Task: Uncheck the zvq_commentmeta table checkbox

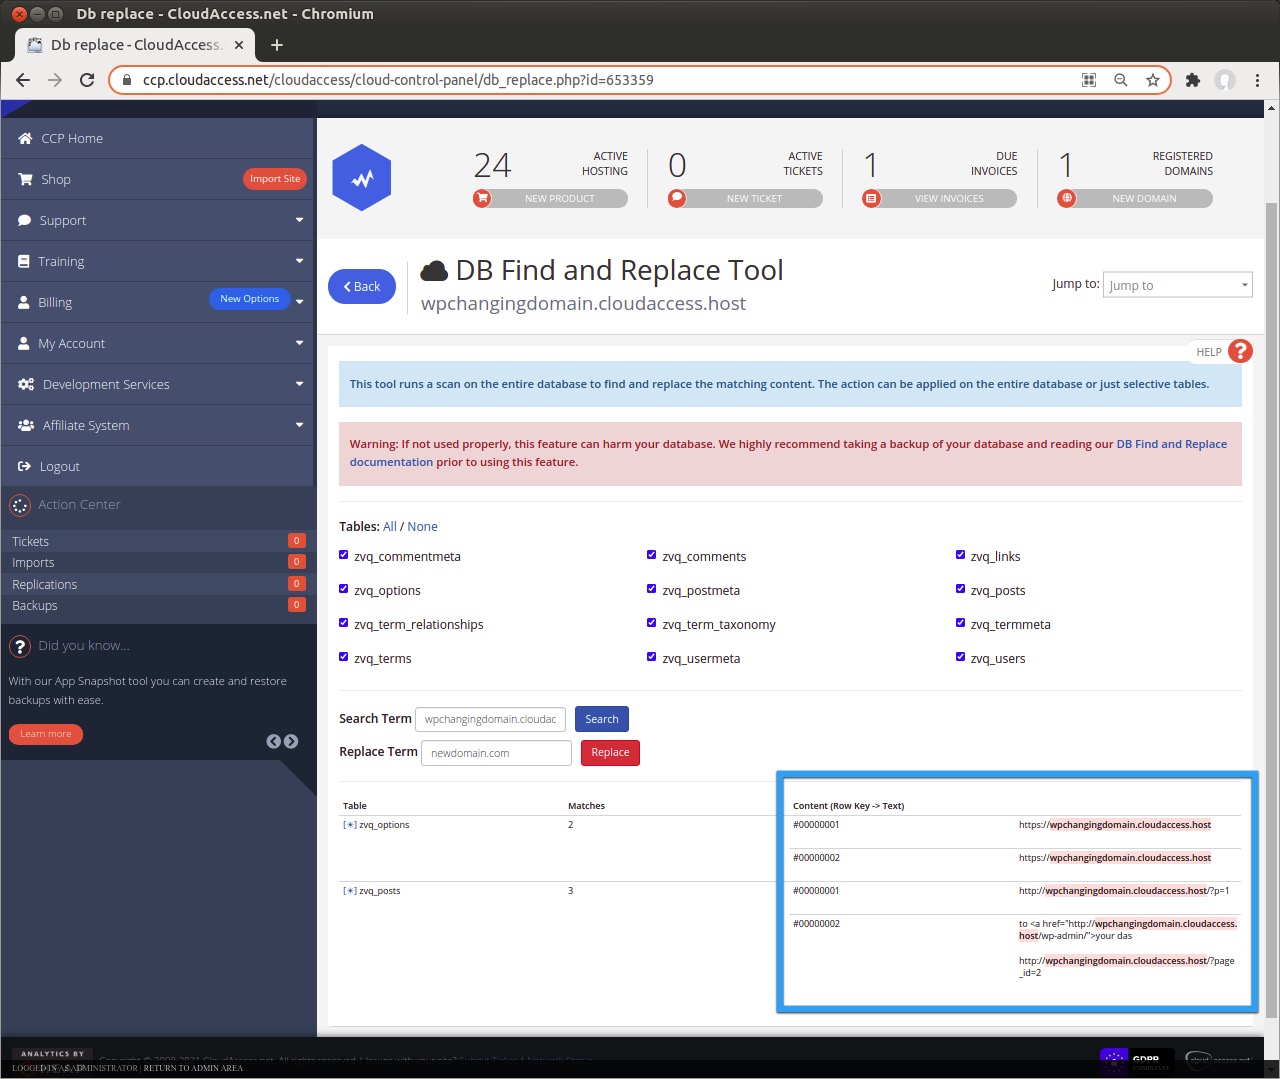Action: 344,555
